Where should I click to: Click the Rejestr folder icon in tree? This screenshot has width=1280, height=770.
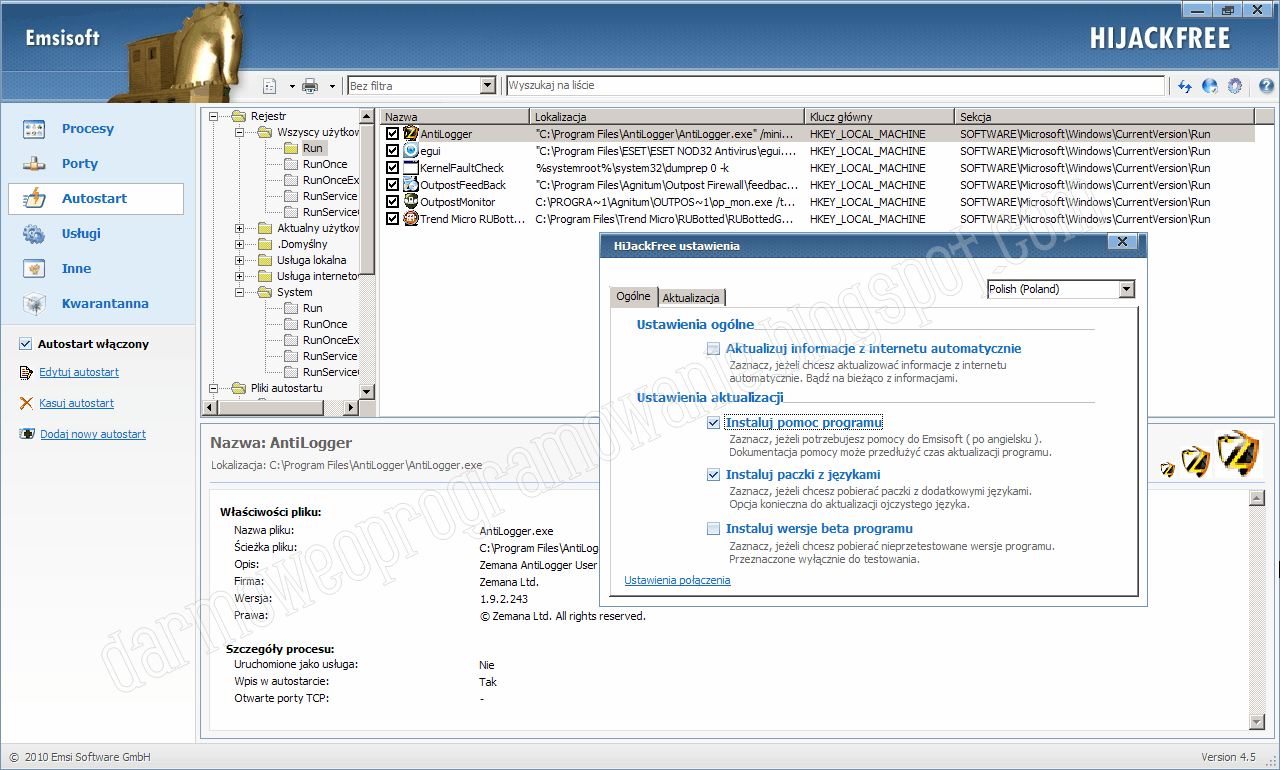238,116
